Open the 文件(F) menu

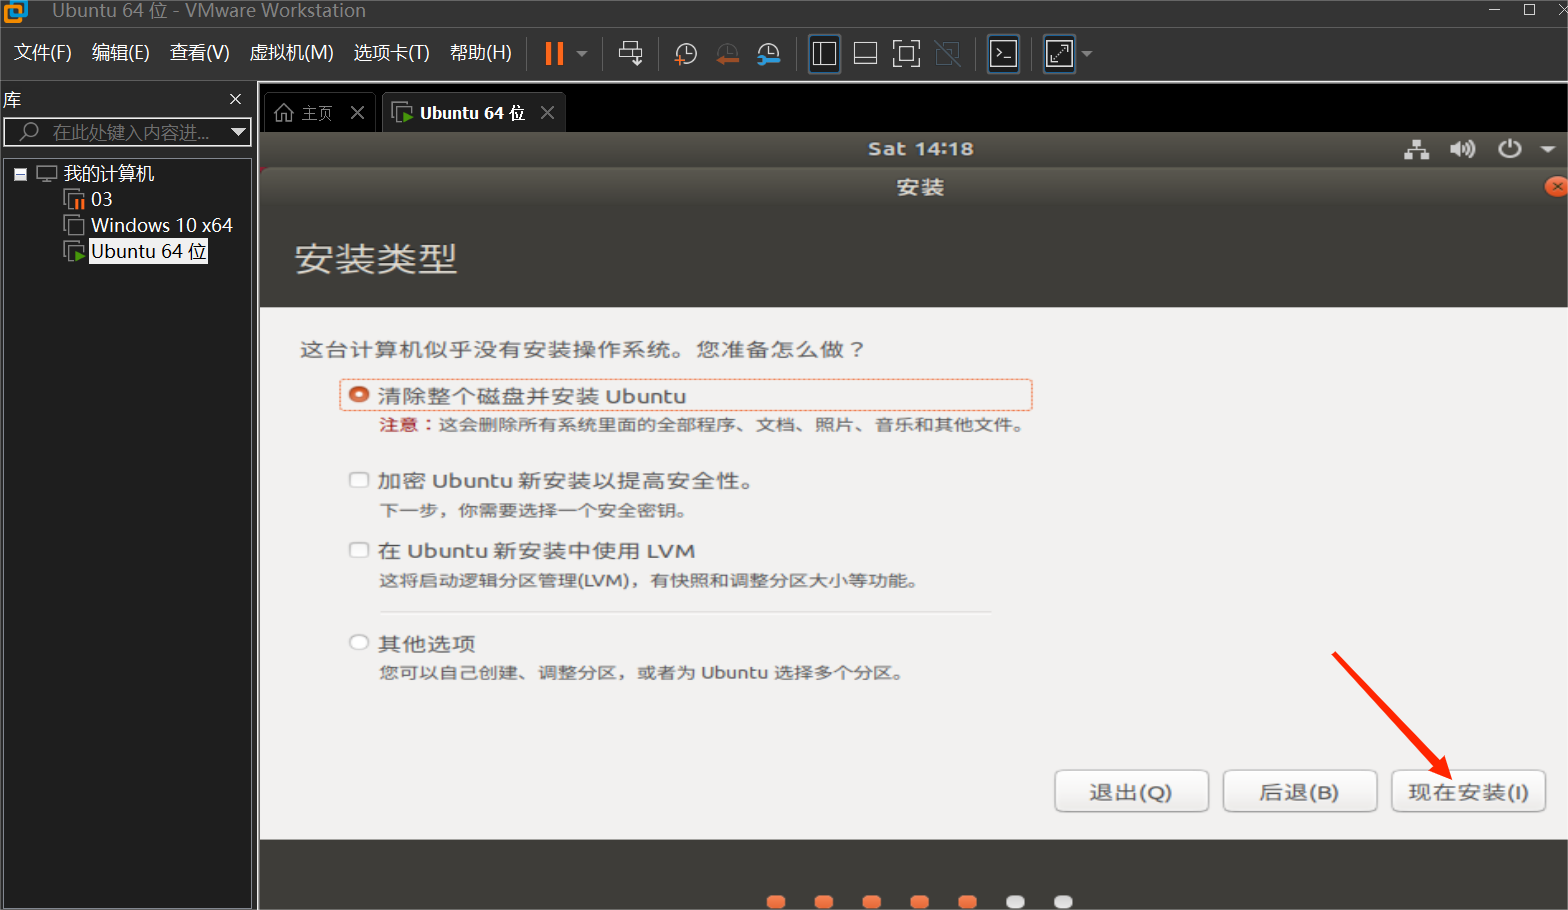(43, 53)
